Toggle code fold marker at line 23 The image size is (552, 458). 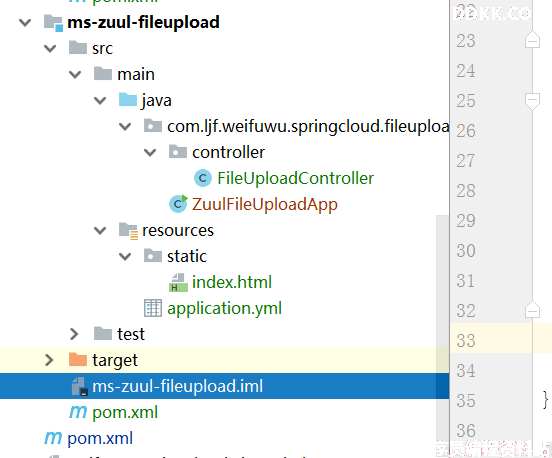click(532, 39)
